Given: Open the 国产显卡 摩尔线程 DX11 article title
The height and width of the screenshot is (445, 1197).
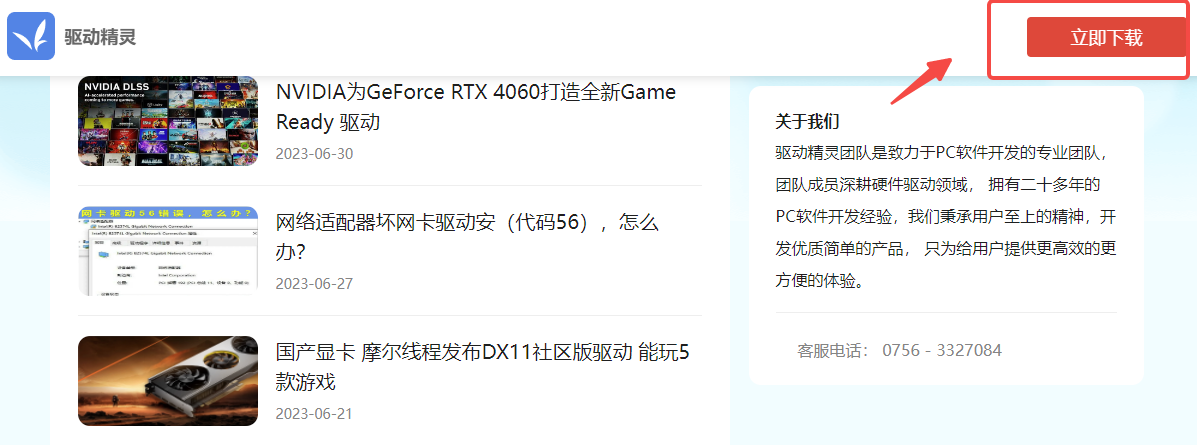Looking at the screenshot, I should pos(482,367).
